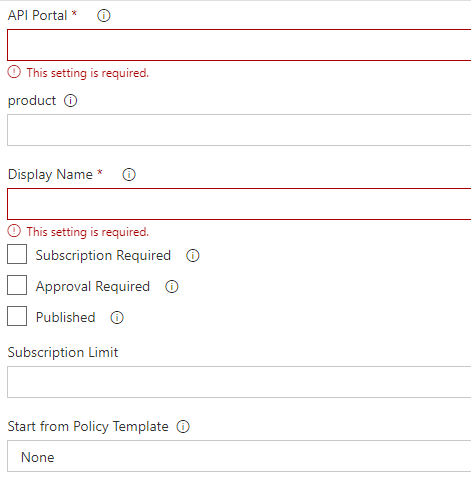Click the Display Name label text

click(50, 175)
